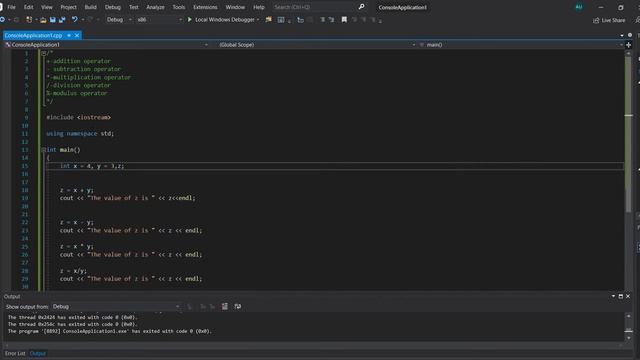This screenshot has height=360, width=640.
Task: Open the Build menu
Action: click(x=91, y=7)
